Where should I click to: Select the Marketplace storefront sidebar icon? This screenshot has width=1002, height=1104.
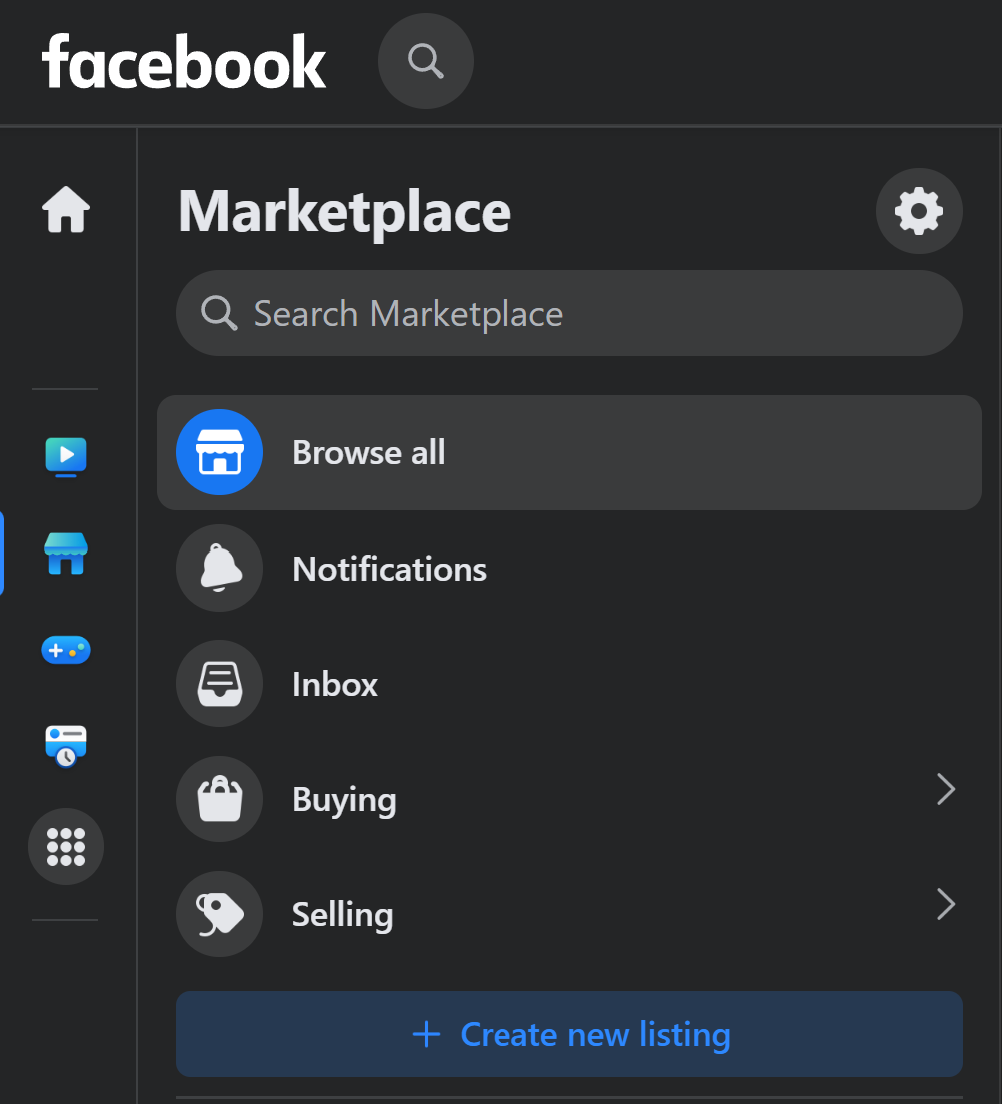(66, 553)
